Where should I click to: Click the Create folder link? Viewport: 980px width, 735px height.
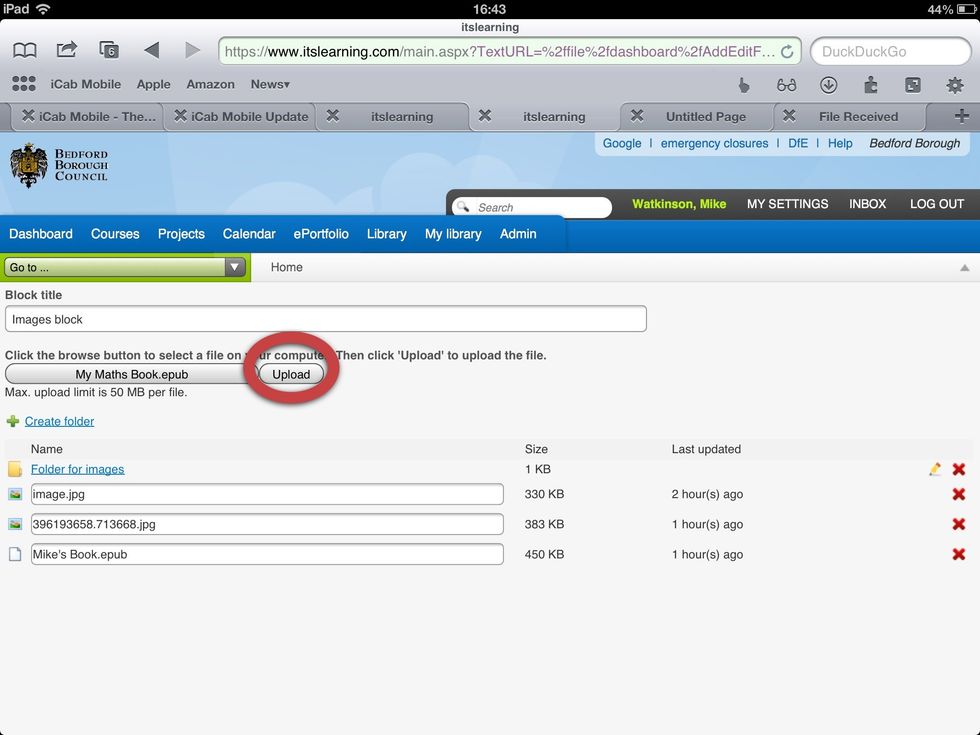[59, 421]
